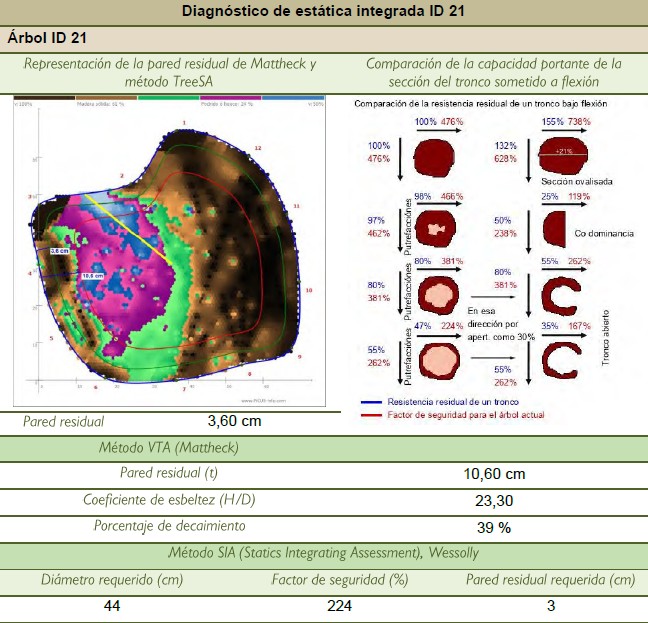Click sensor point 12 on the tomogram
648x623 pixels.
tap(257, 147)
